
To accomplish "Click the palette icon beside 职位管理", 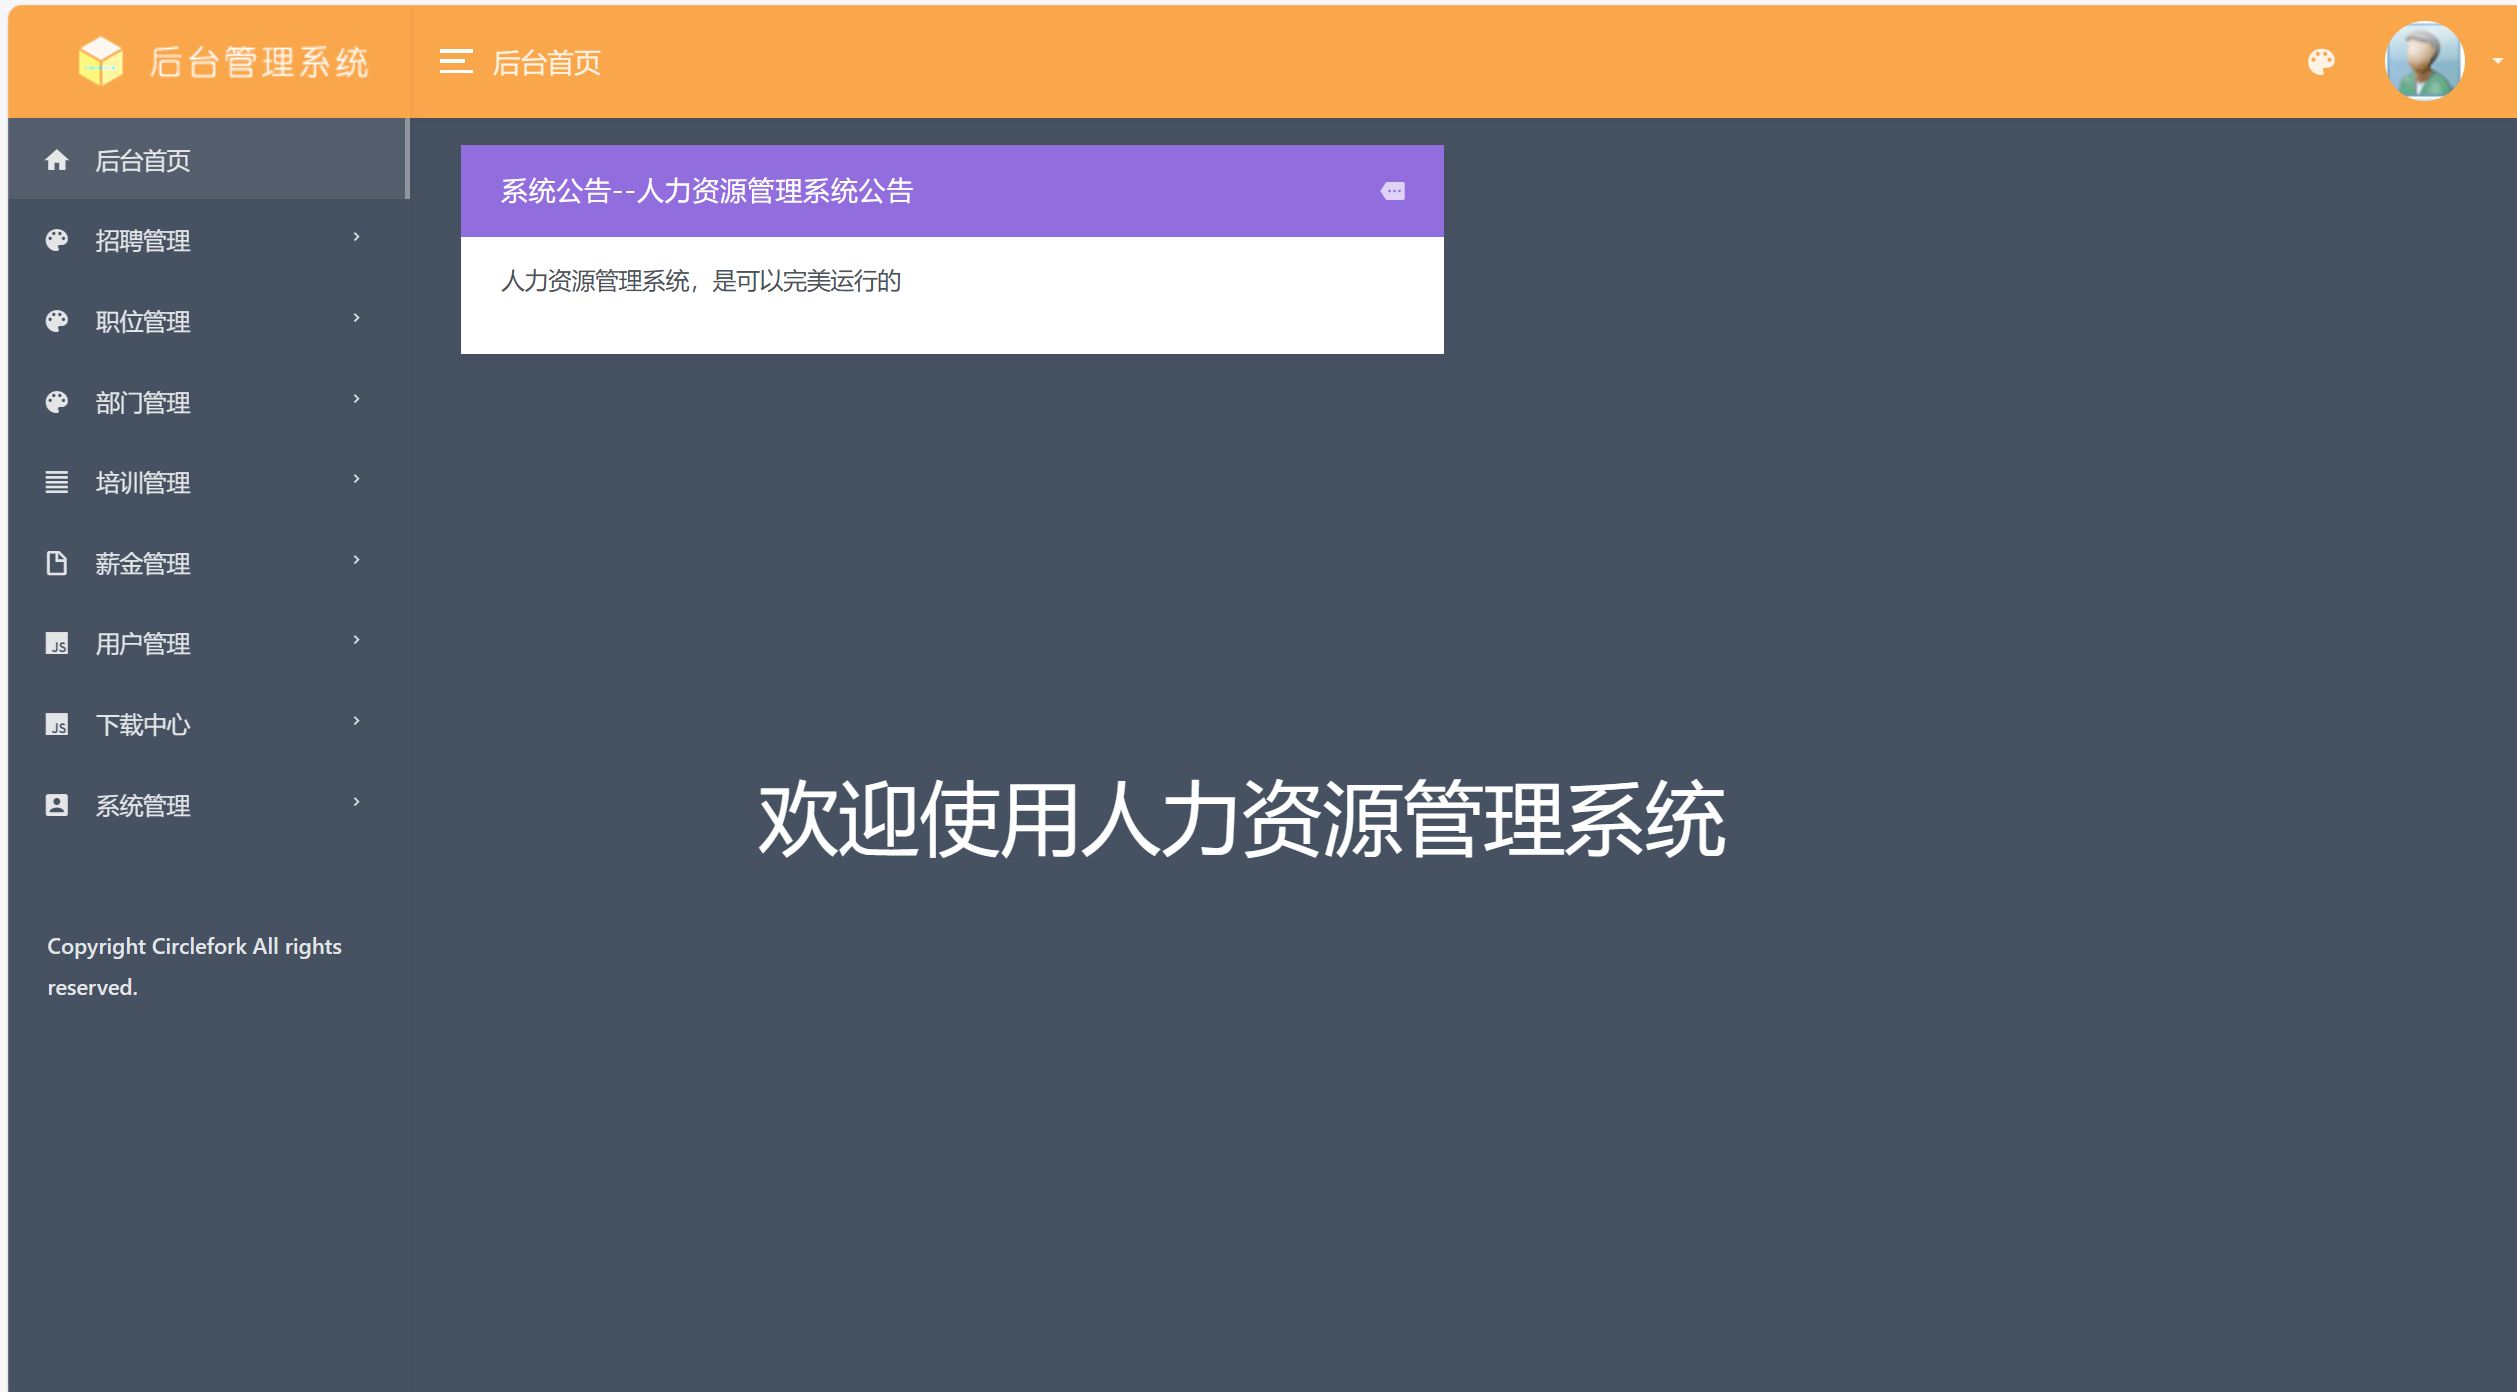I will pyautogui.click(x=57, y=321).
